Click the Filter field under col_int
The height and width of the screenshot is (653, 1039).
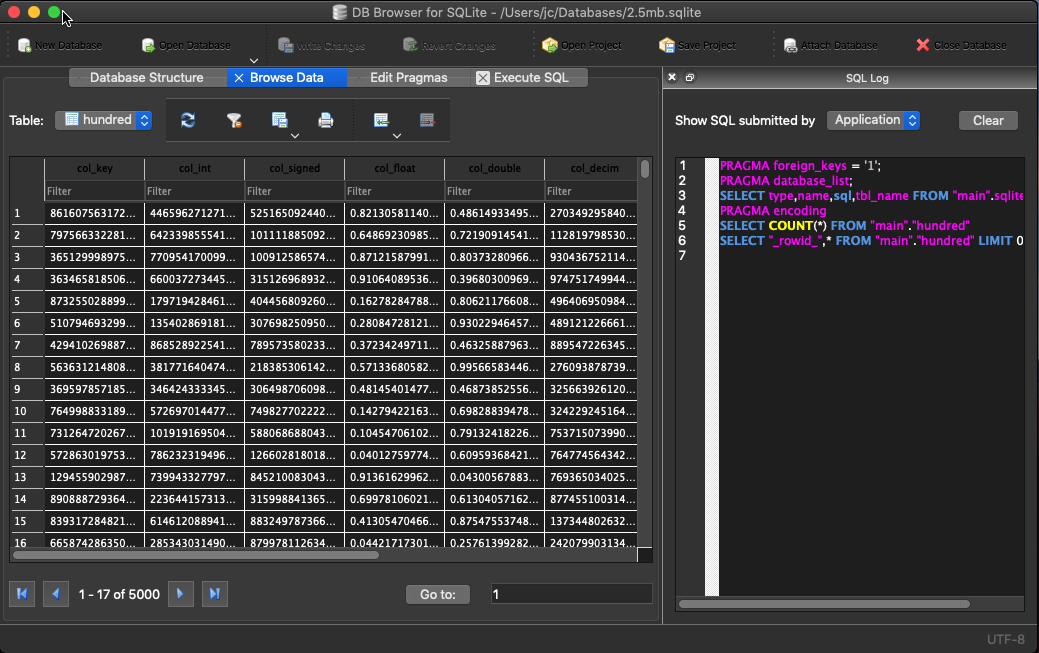pyautogui.click(x=194, y=191)
